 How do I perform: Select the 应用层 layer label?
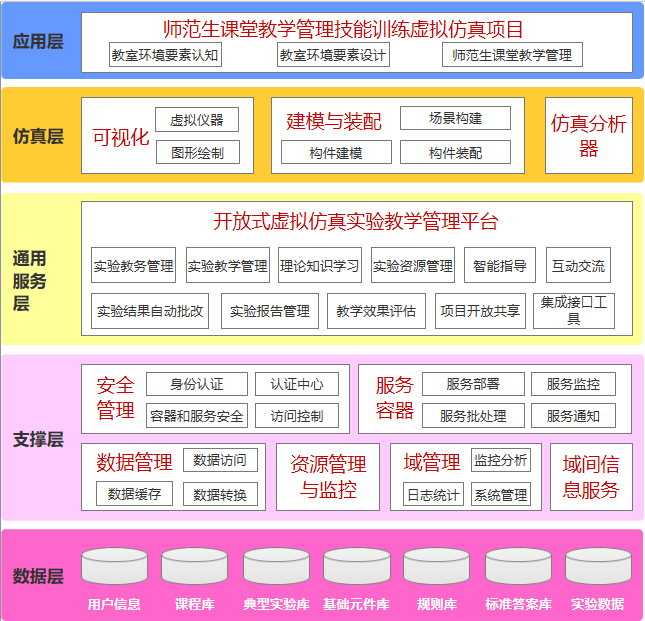pyautogui.click(x=38, y=42)
